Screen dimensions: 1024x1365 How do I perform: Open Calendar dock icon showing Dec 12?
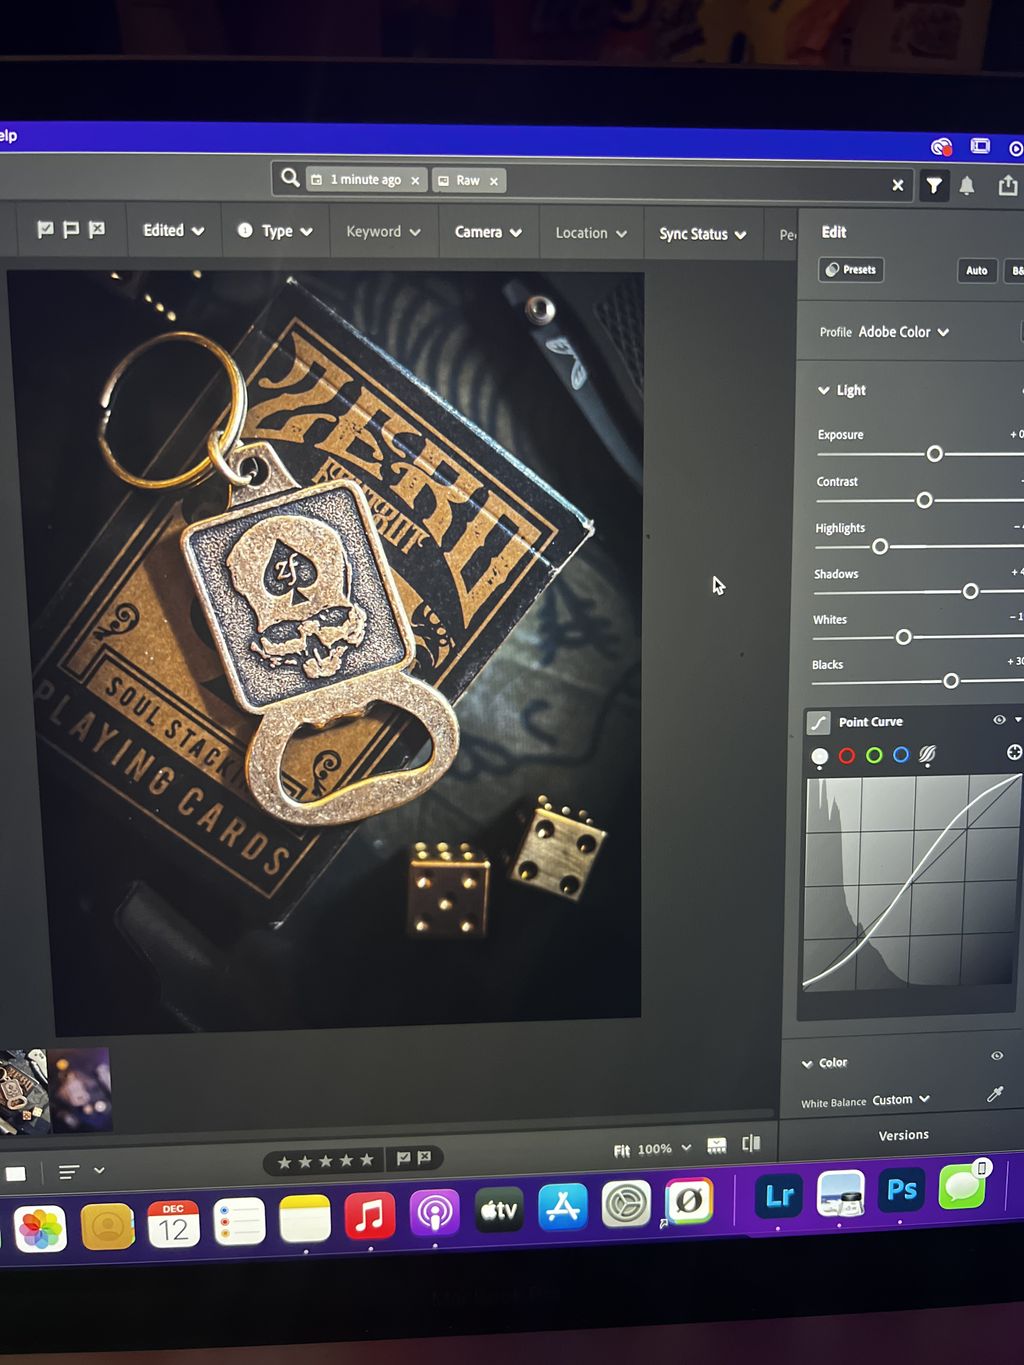pos(173,1224)
